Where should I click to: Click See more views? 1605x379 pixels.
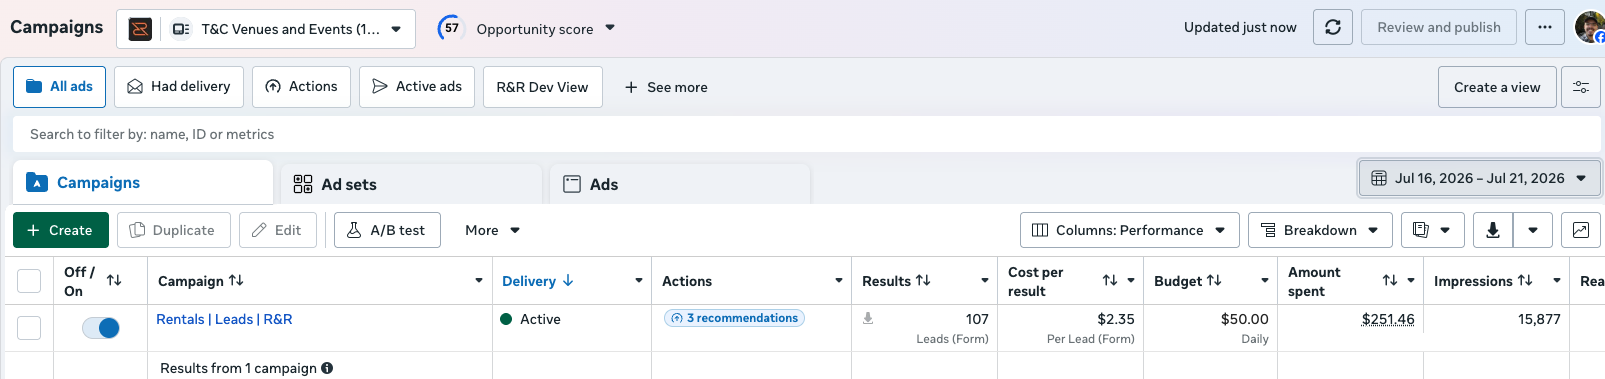tap(666, 87)
